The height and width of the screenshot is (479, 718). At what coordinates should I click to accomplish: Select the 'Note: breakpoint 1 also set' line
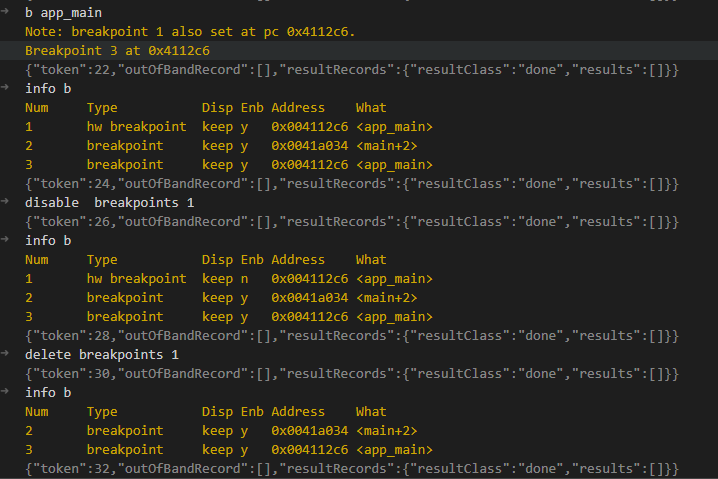(190, 32)
